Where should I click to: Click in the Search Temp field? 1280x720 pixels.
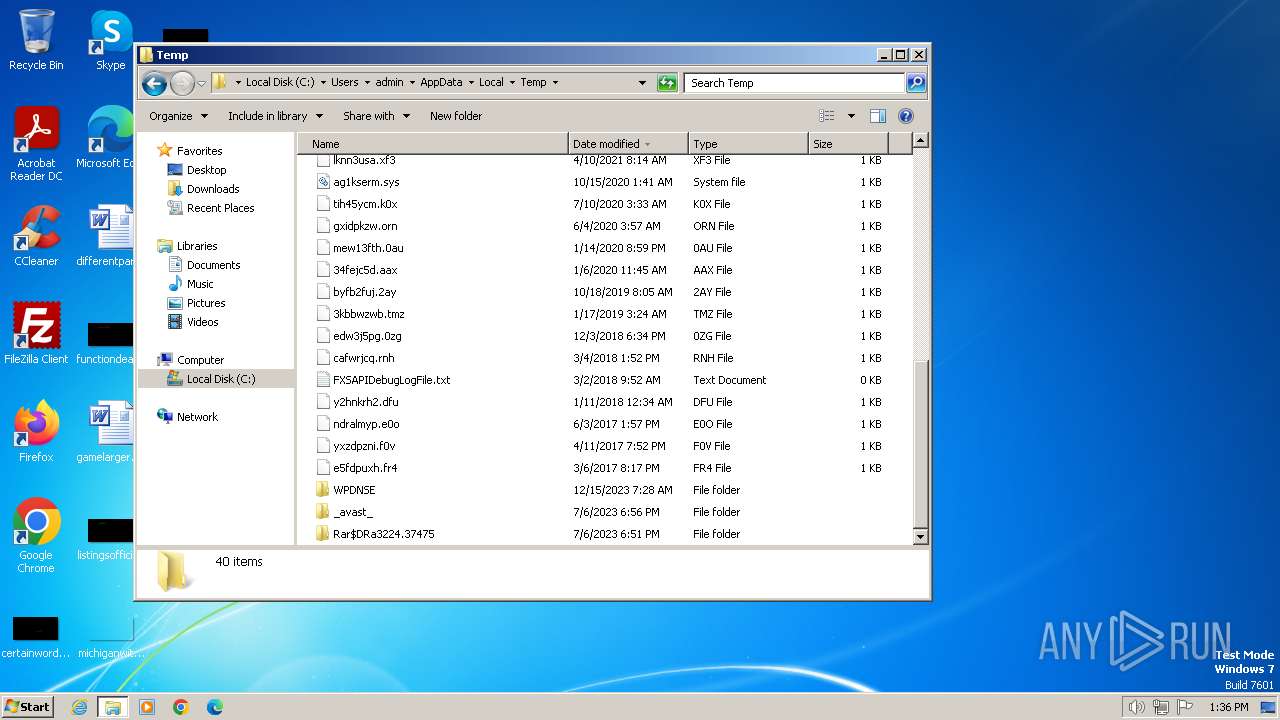click(x=795, y=83)
